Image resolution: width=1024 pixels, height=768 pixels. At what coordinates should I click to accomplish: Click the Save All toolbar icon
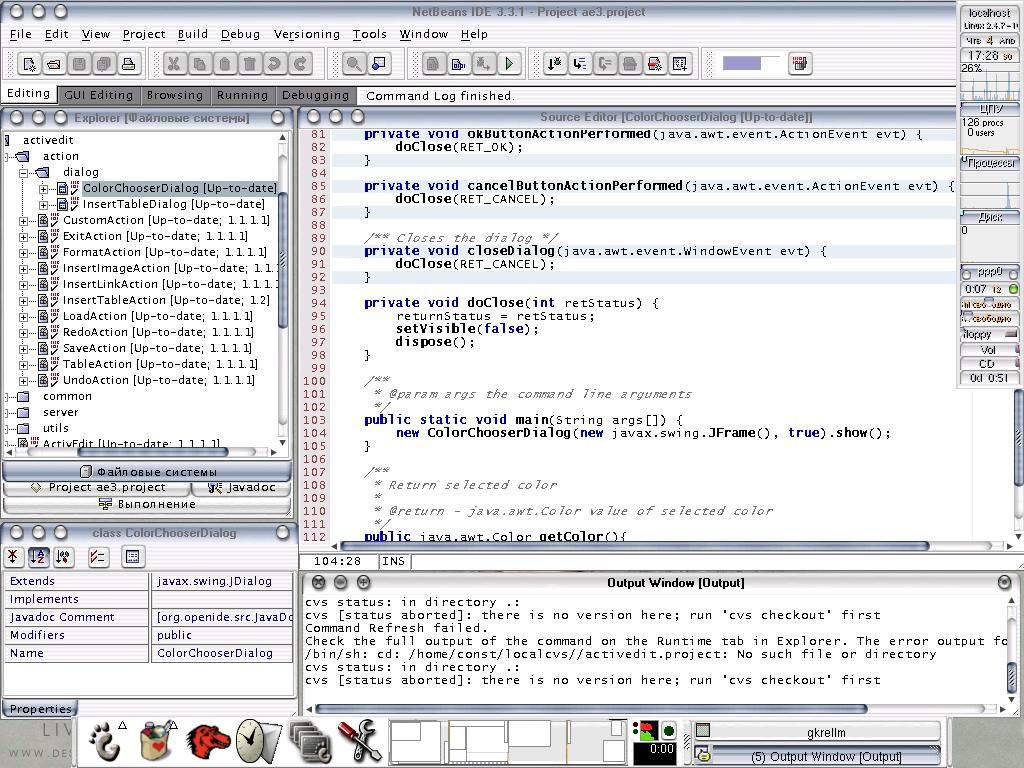click(104, 64)
